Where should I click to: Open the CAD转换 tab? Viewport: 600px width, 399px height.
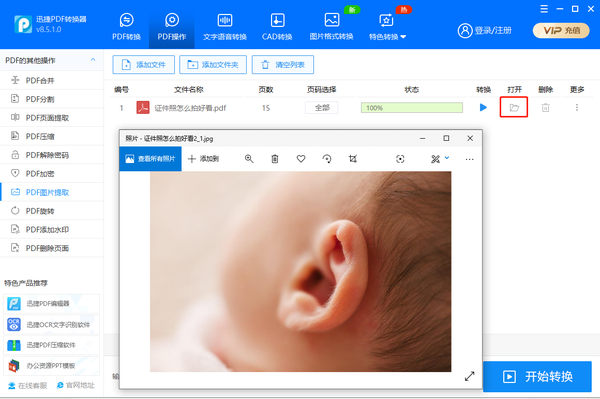(277, 26)
